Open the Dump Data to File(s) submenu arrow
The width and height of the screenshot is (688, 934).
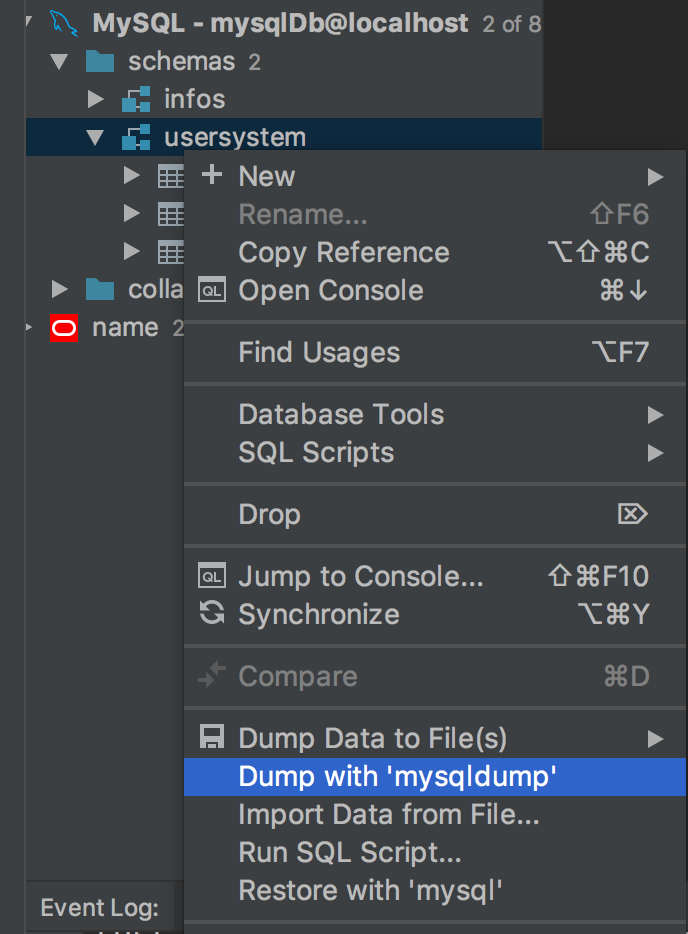click(x=655, y=739)
